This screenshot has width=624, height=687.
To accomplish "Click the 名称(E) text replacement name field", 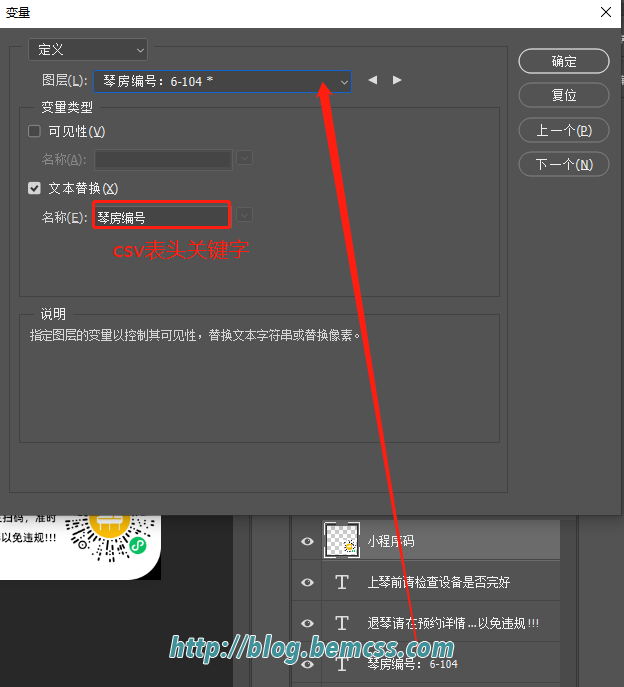I will pos(162,215).
